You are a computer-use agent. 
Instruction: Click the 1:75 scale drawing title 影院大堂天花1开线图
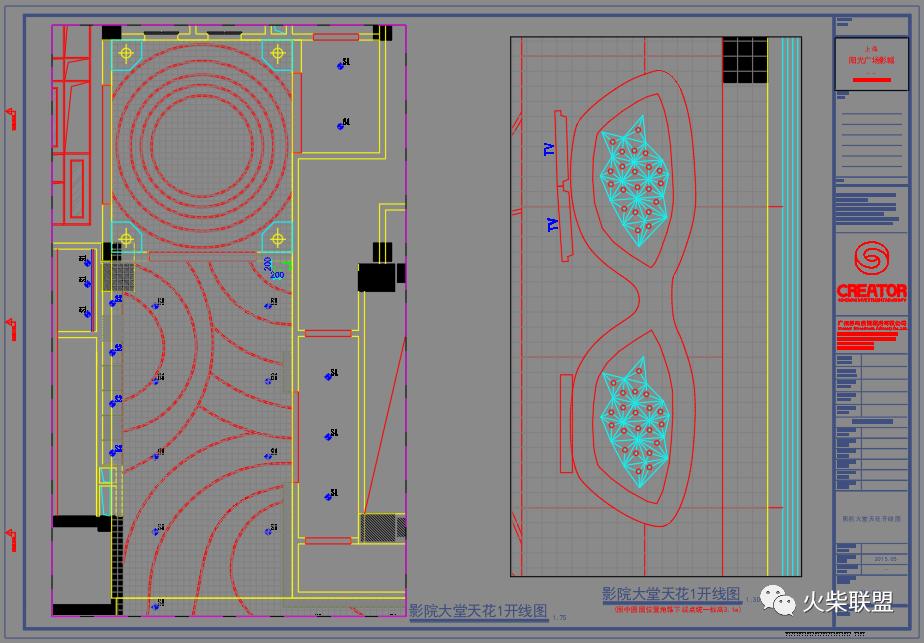(x=478, y=611)
